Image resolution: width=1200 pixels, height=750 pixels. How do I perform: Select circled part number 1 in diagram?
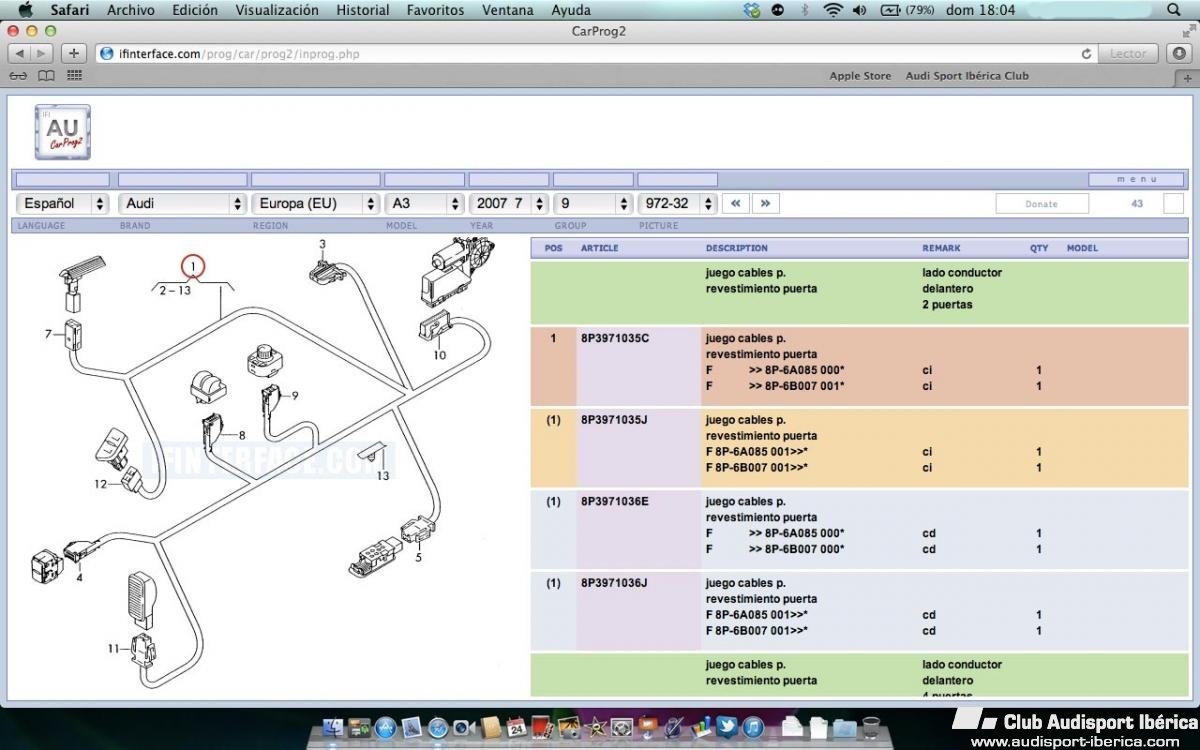(x=192, y=267)
